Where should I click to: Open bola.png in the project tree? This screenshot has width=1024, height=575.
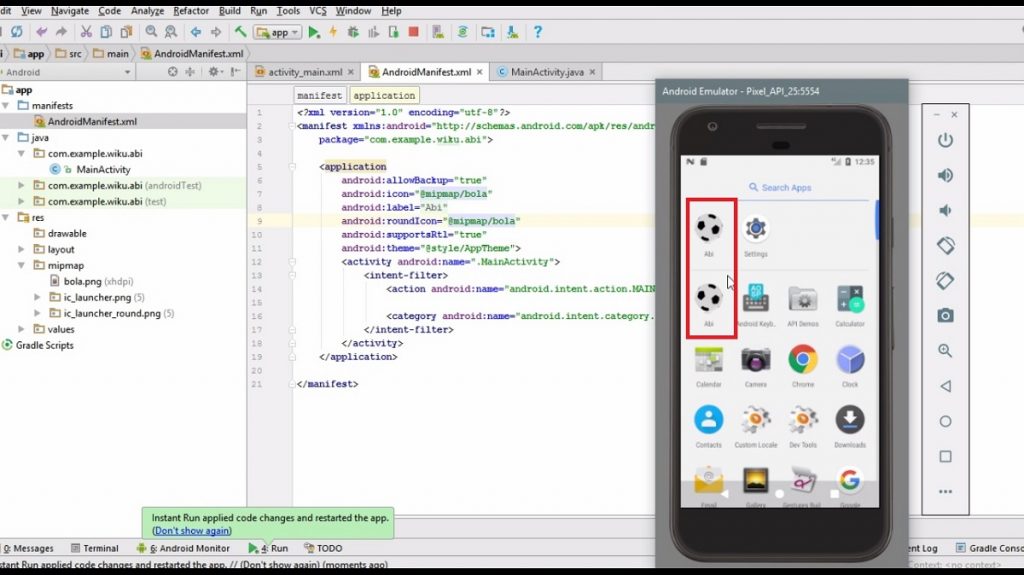[82, 282]
